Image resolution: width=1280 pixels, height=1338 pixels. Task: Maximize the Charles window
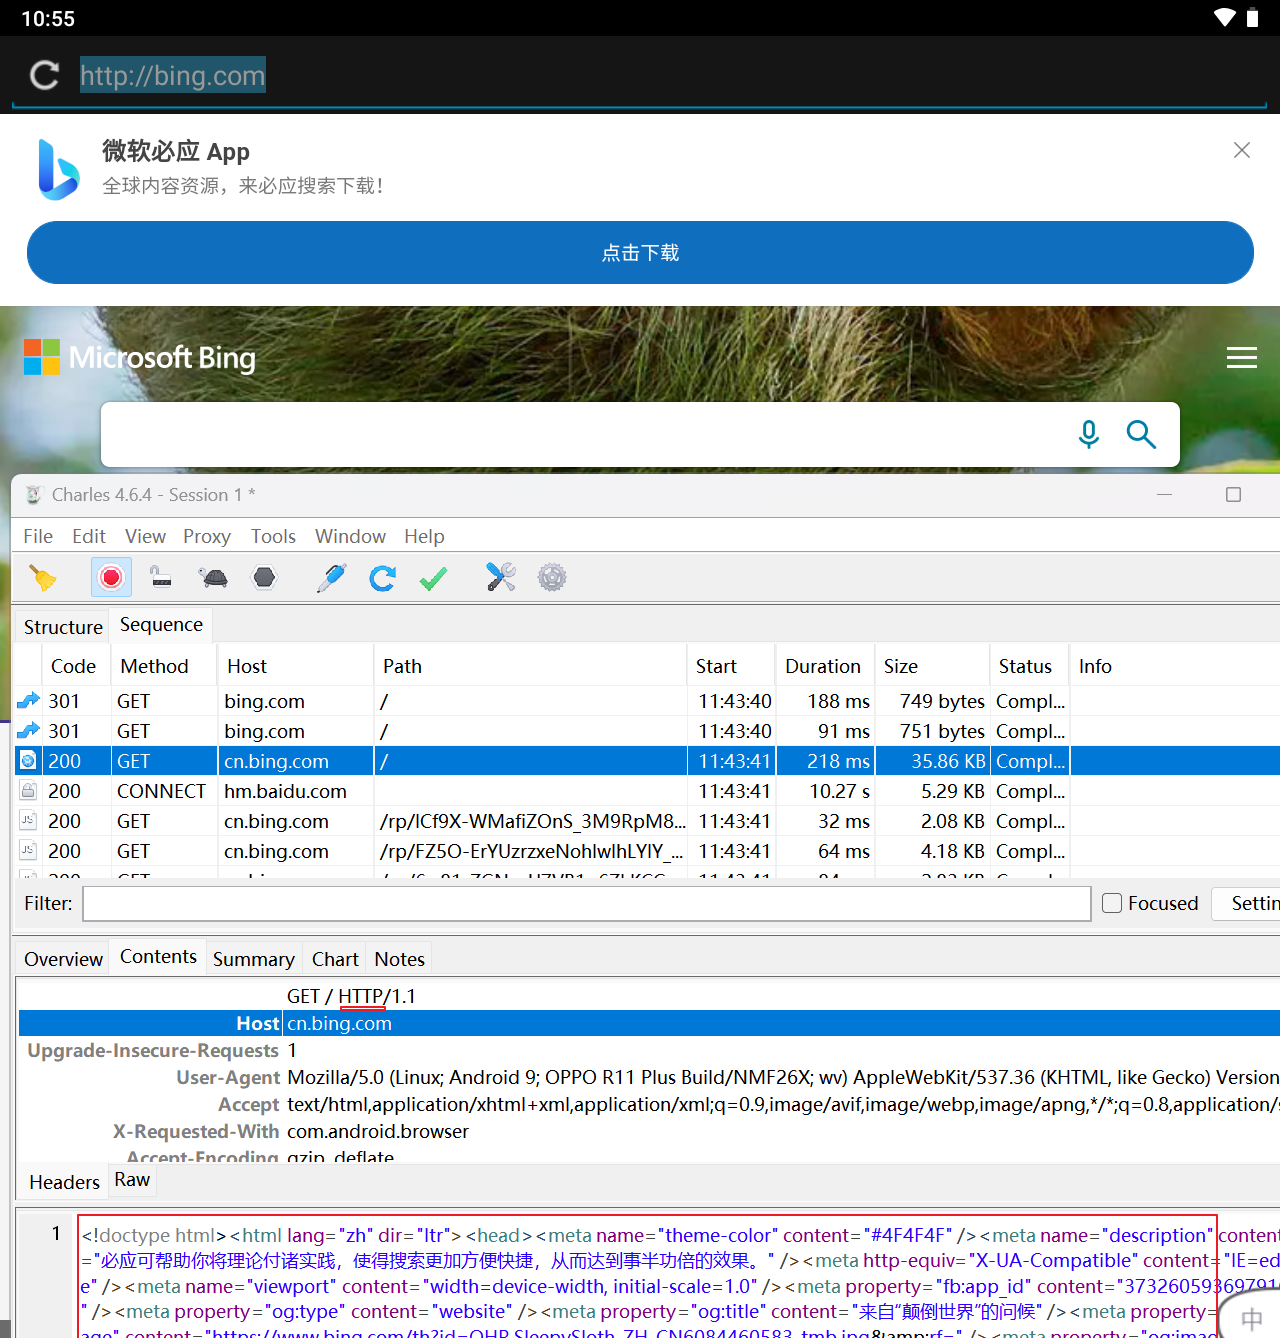tap(1233, 495)
